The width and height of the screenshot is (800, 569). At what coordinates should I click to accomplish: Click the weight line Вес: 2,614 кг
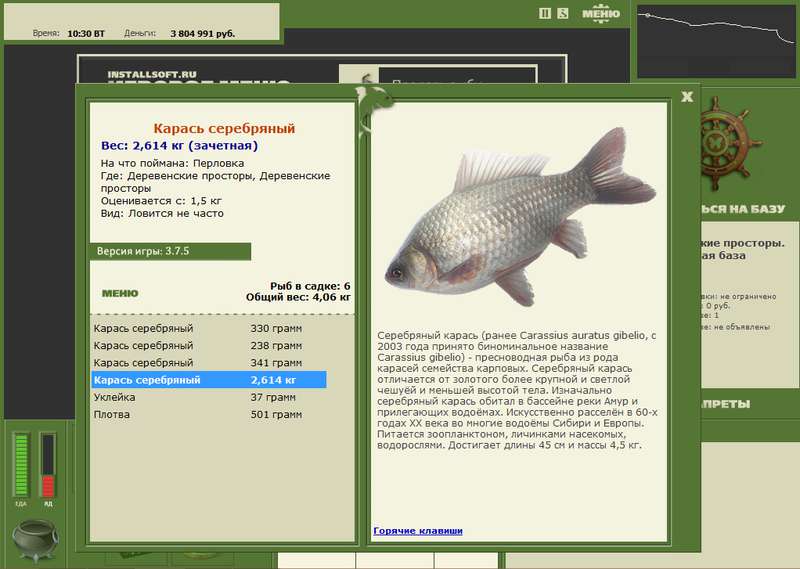tap(179, 145)
